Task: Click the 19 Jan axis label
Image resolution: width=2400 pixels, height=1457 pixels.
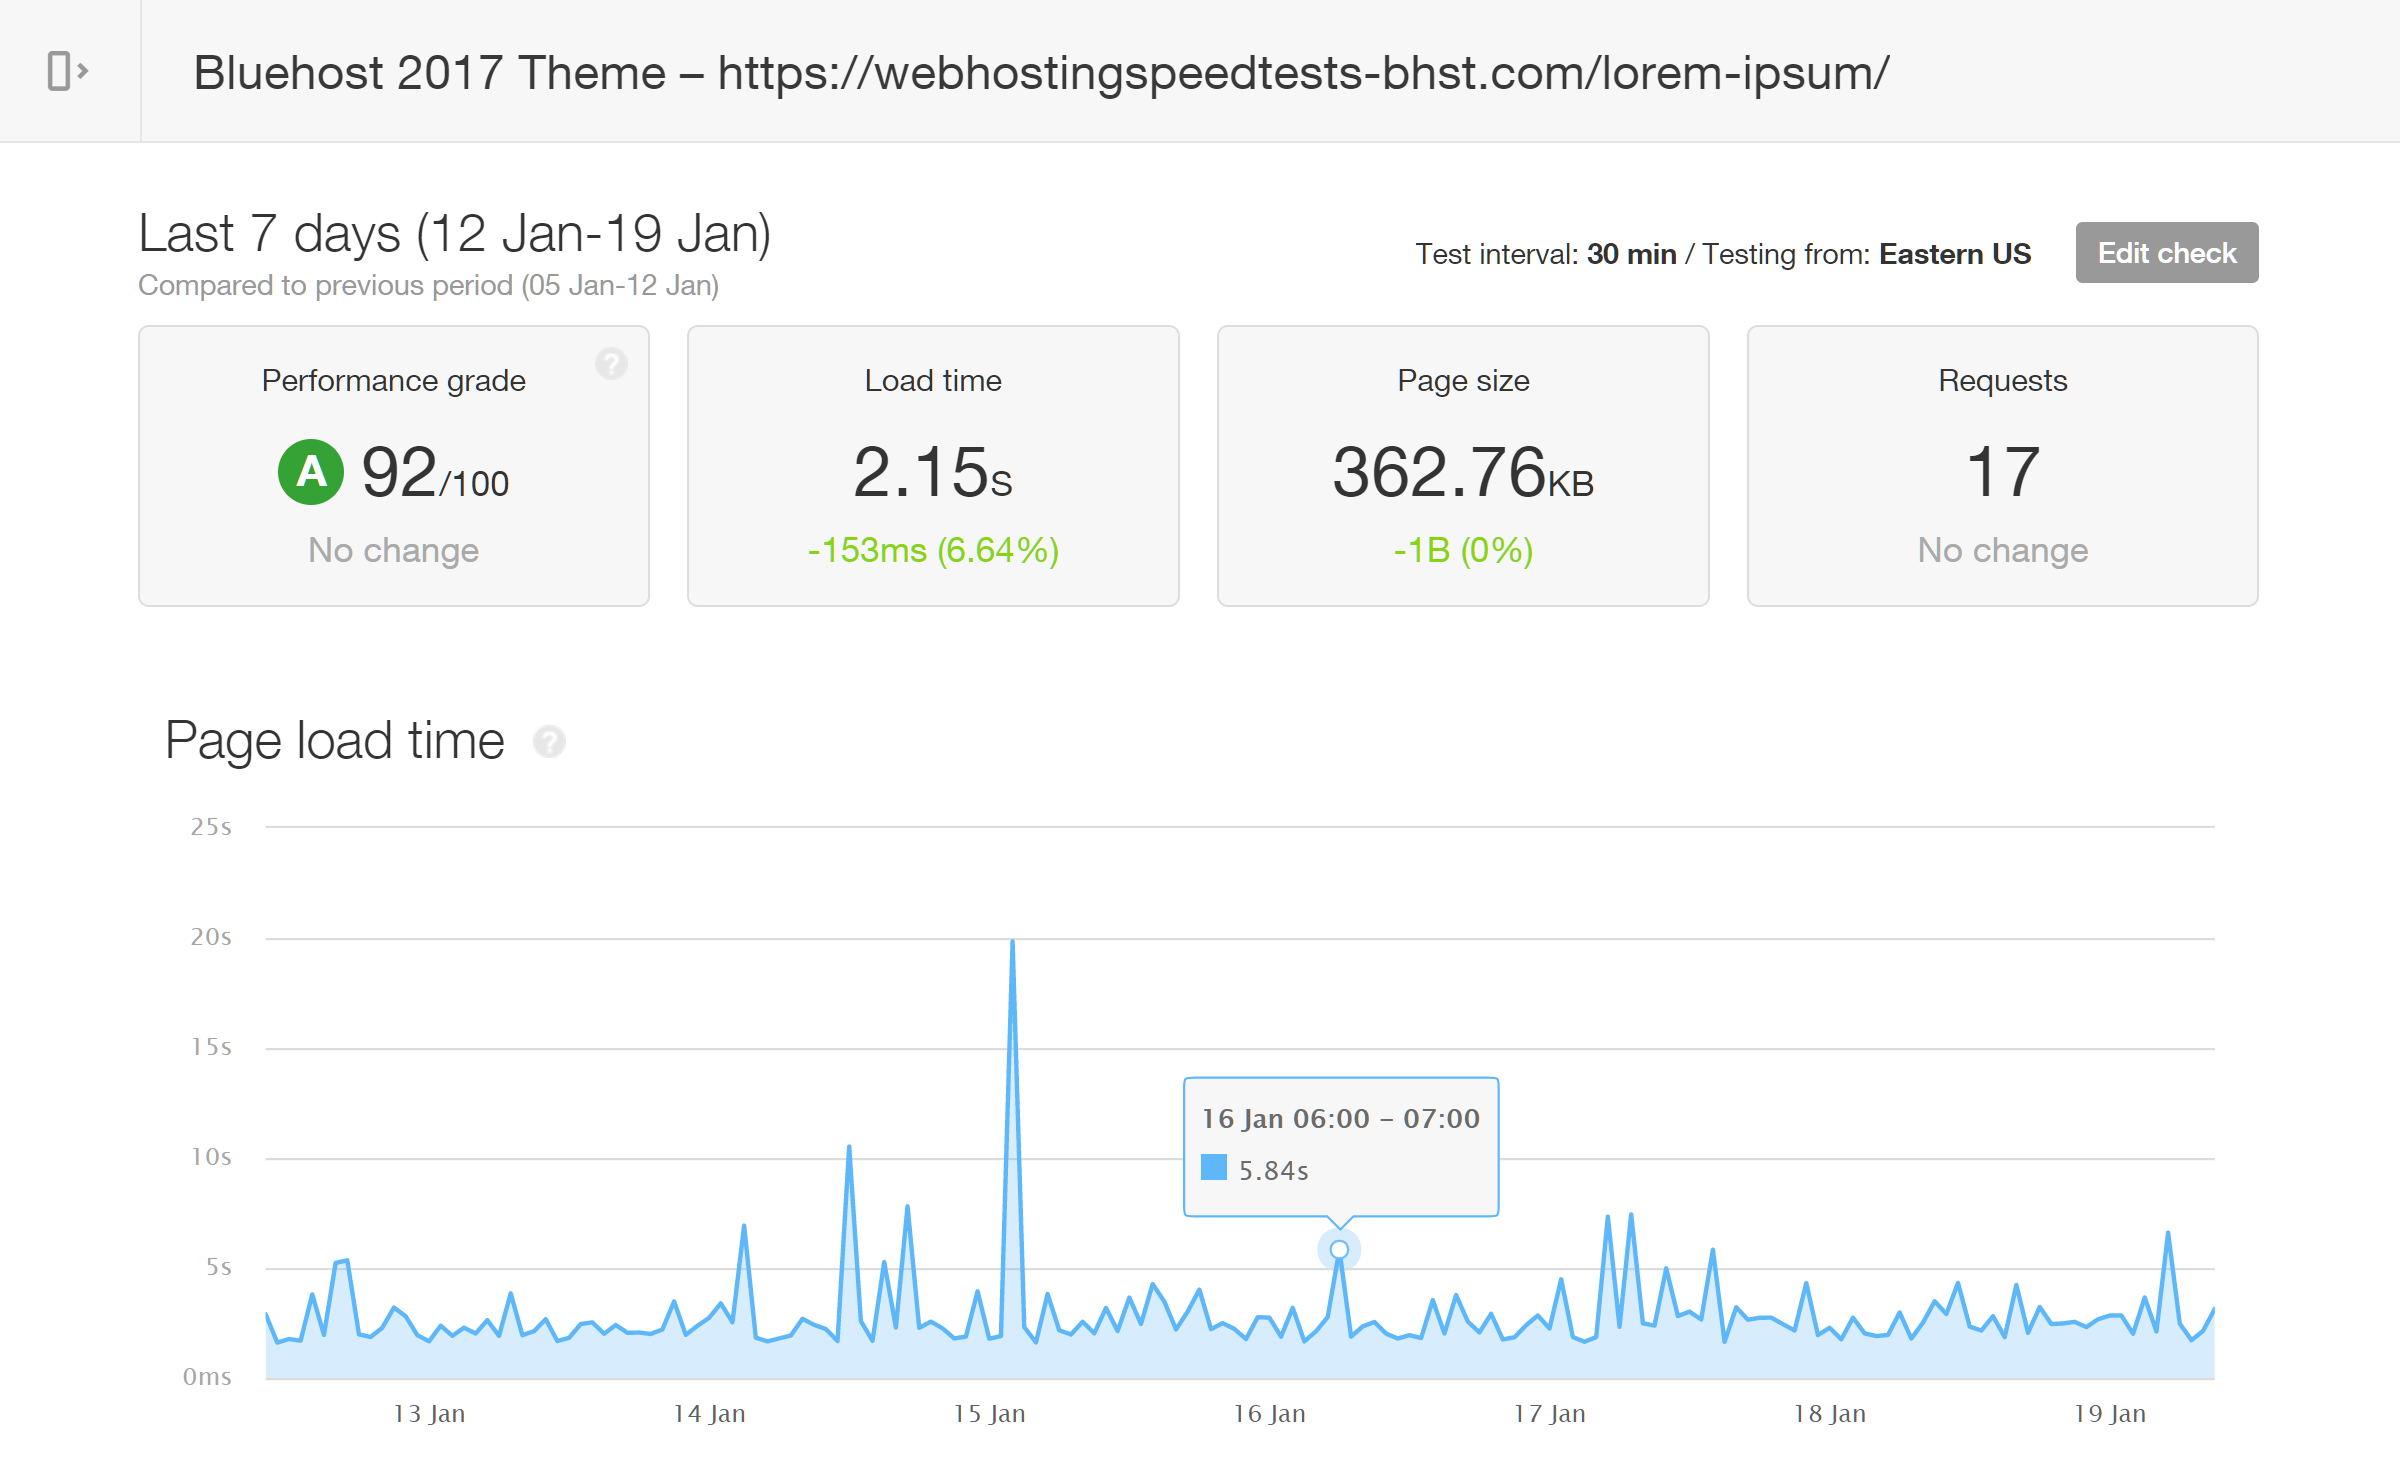Action: click(2109, 1413)
